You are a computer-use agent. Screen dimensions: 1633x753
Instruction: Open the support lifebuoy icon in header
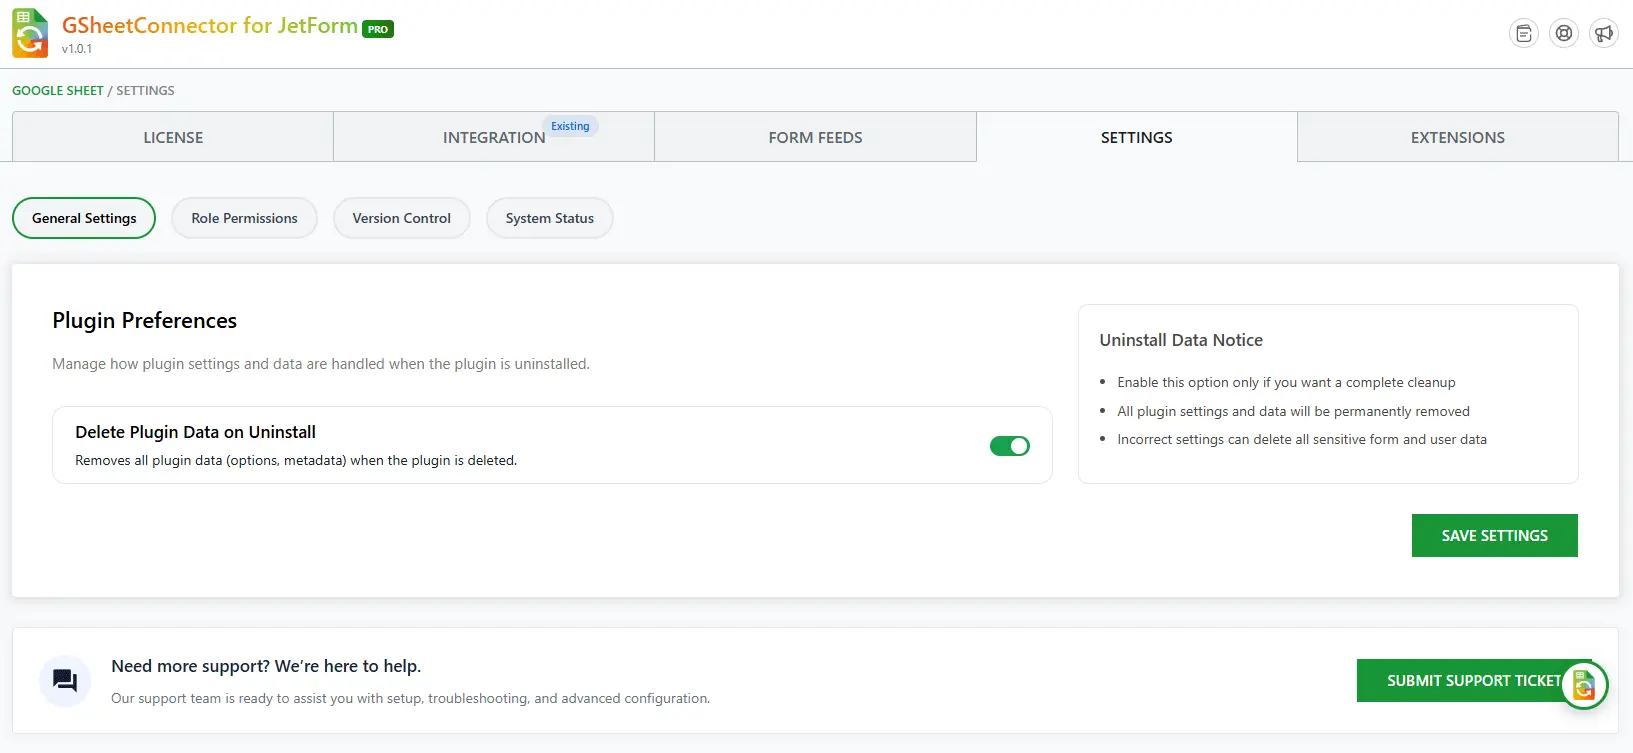(x=1564, y=34)
